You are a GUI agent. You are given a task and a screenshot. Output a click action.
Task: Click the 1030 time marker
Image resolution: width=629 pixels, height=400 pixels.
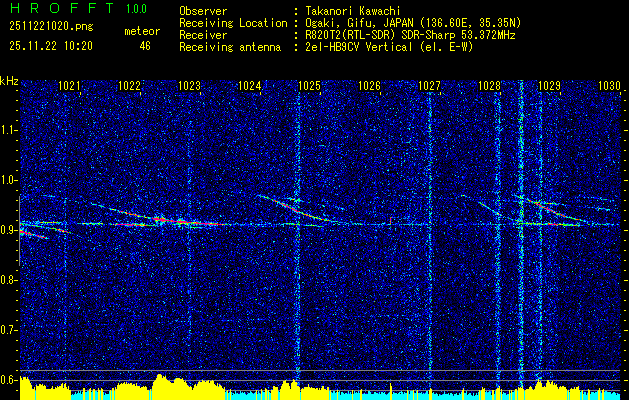pos(609,85)
